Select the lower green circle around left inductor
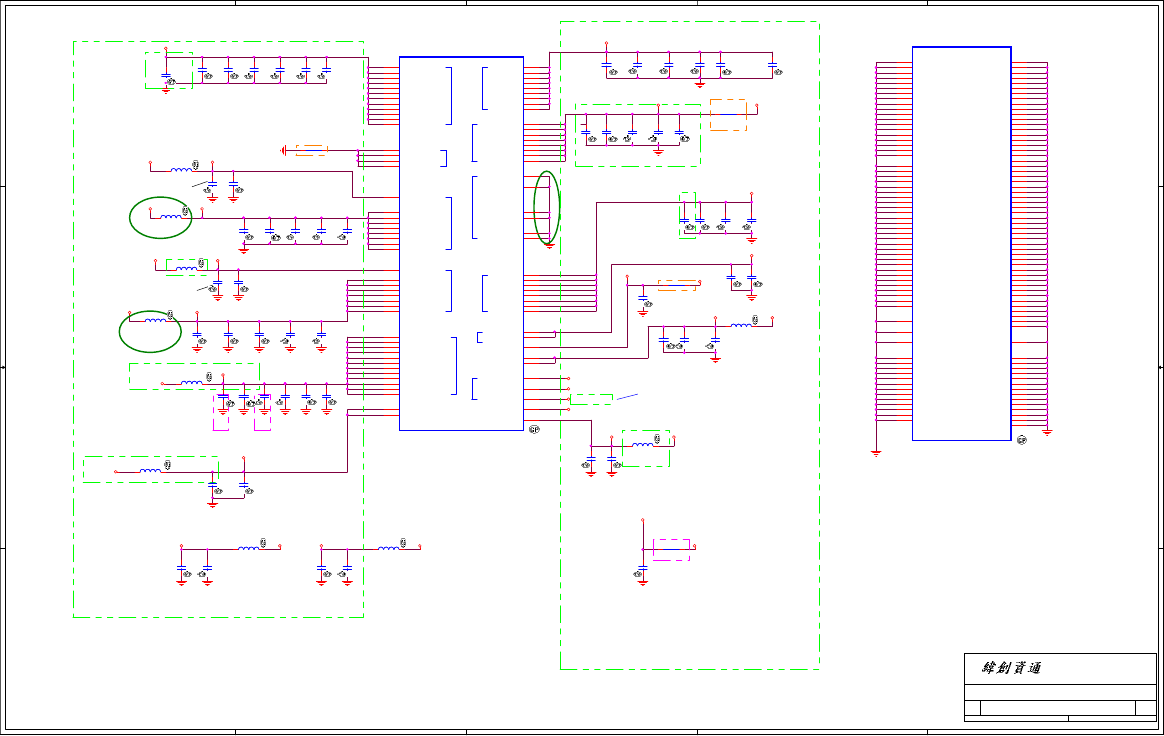The width and height of the screenshot is (1164, 736). coord(150,331)
